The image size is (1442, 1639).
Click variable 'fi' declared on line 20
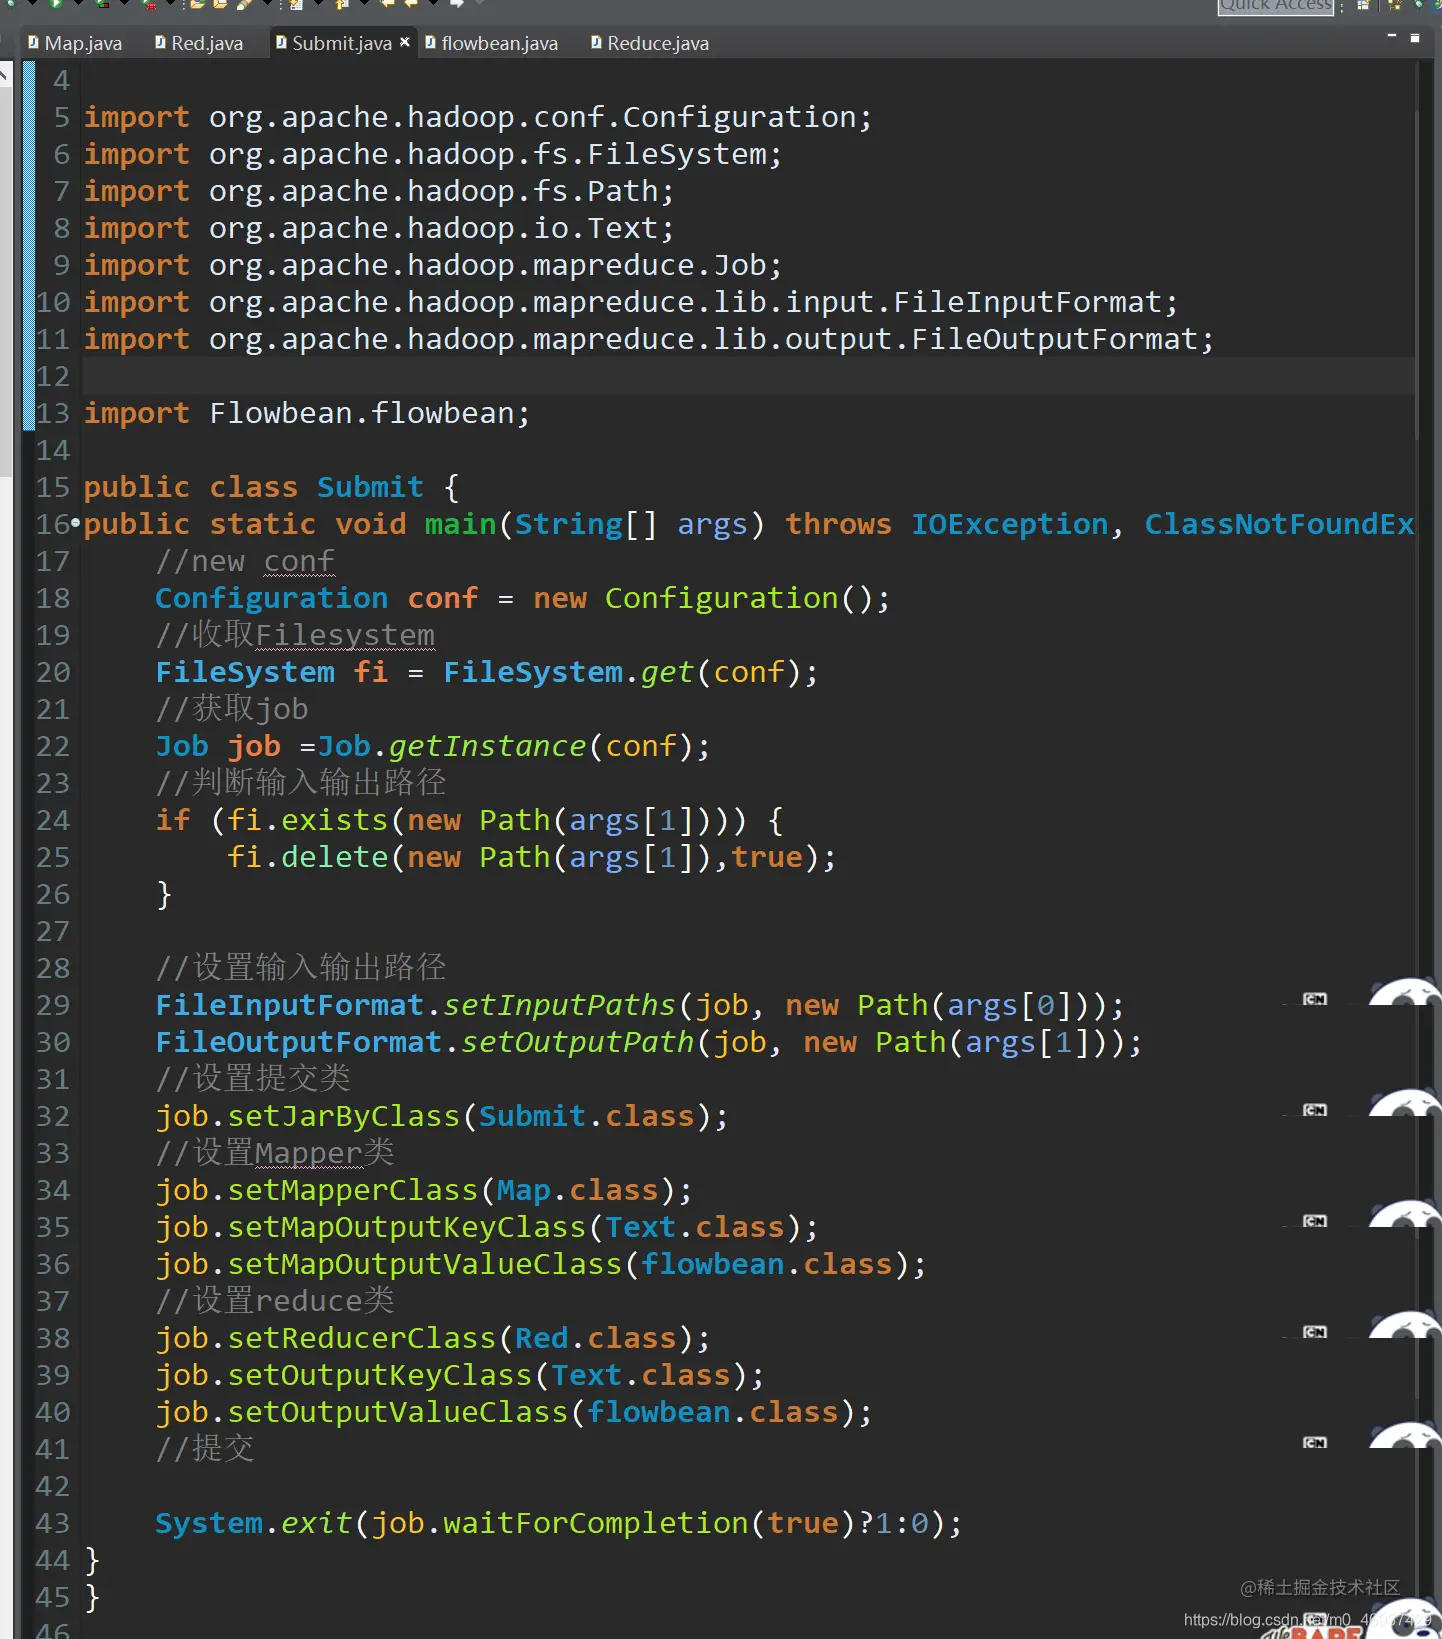(x=370, y=672)
